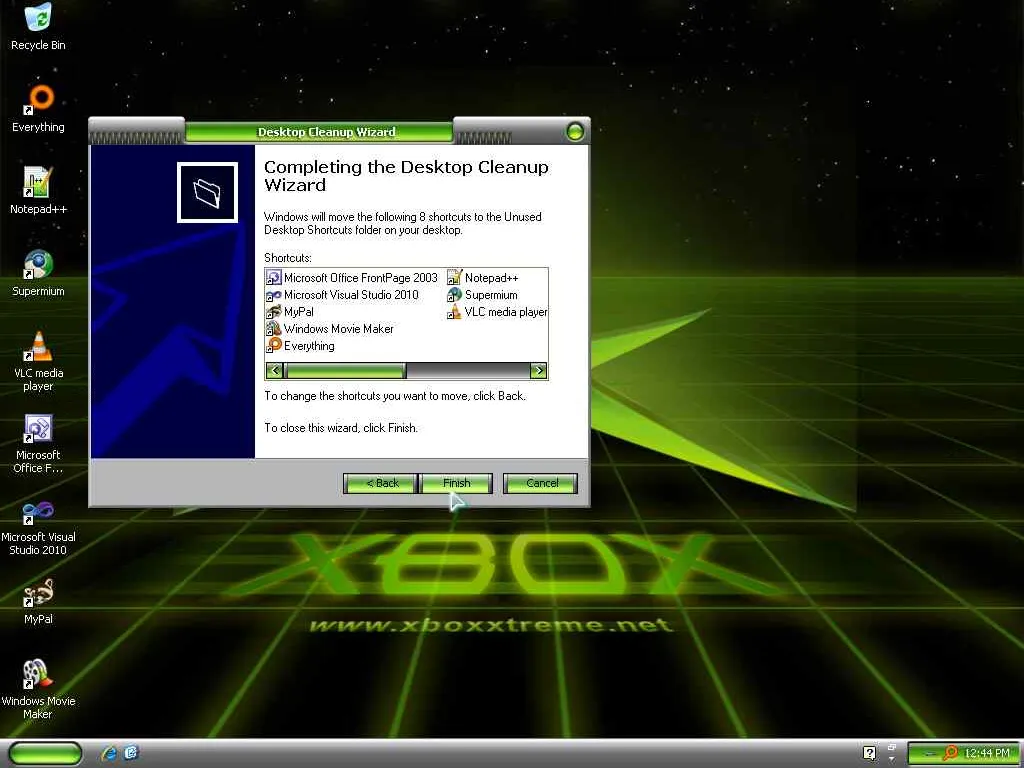Select the 'VLC media player' list entry text
This screenshot has width=1024, height=768.
click(506, 312)
